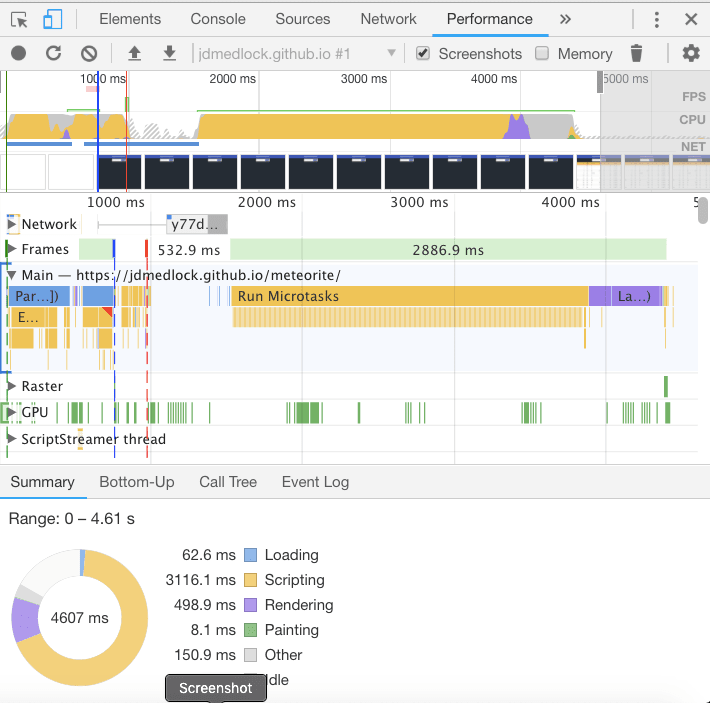Click the 4607 ms donut chart center
Screen dimensions: 710x703
(x=80, y=618)
